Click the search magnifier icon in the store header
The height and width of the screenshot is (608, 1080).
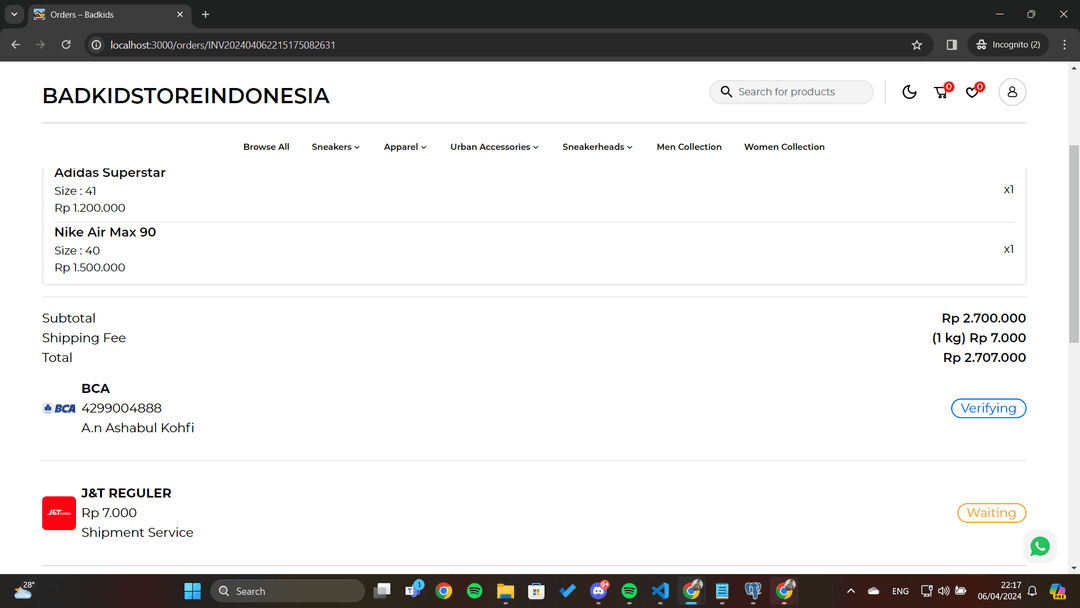tap(726, 92)
